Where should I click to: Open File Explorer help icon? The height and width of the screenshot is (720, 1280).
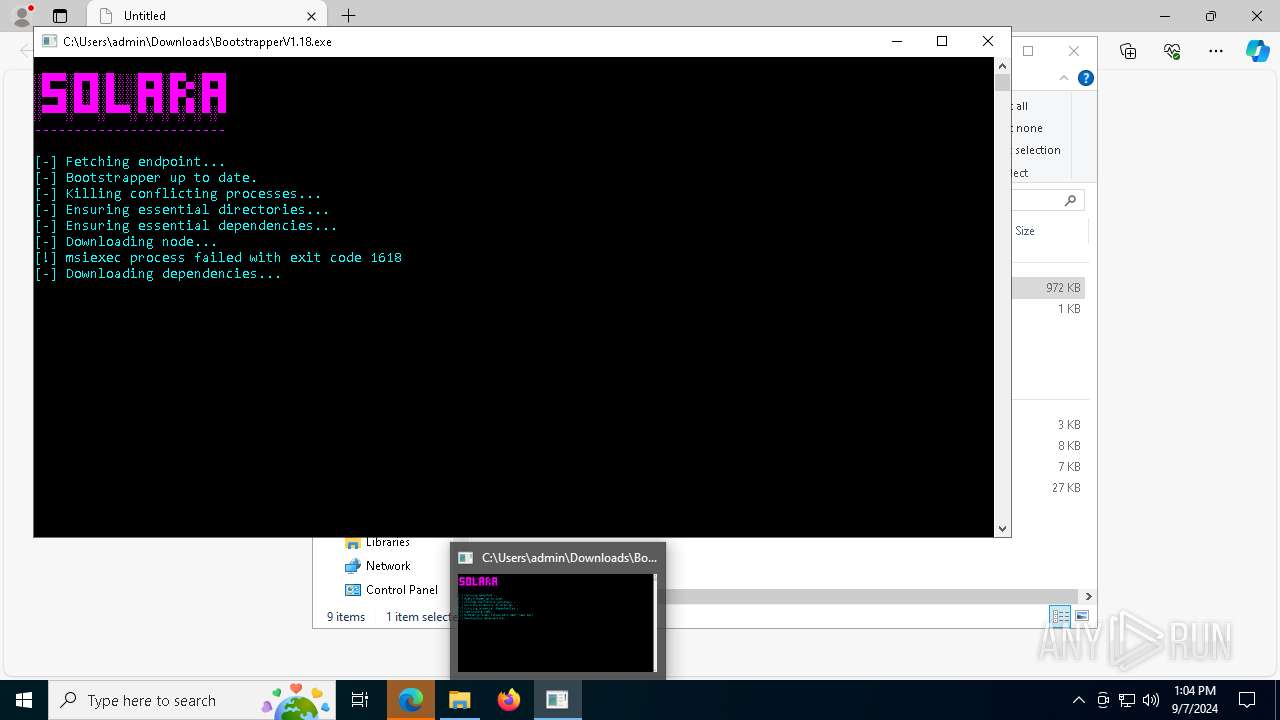point(1086,78)
